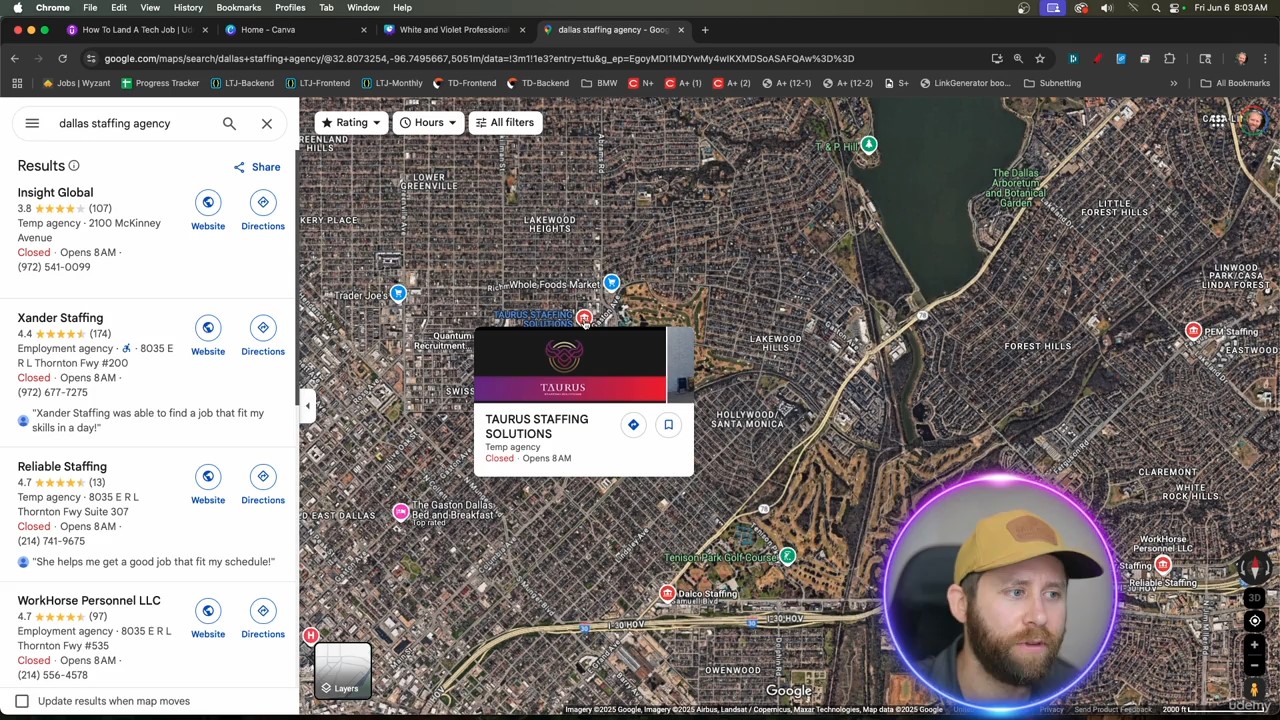
Task: Open Reliable Staffing listing title
Action: [x=62, y=467]
